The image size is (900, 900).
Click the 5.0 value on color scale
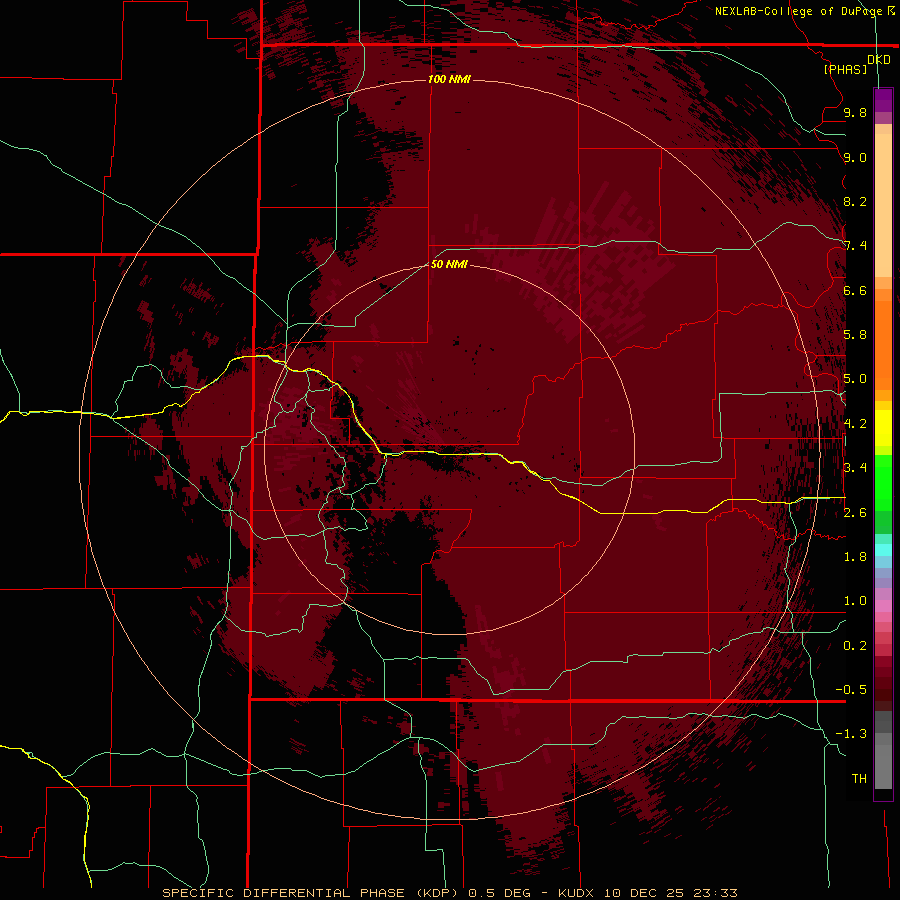click(855, 379)
